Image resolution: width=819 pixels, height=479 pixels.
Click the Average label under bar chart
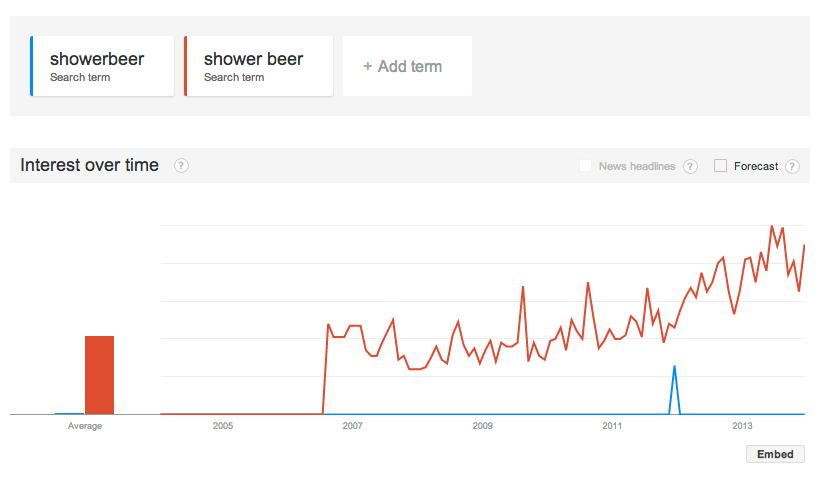pos(85,426)
